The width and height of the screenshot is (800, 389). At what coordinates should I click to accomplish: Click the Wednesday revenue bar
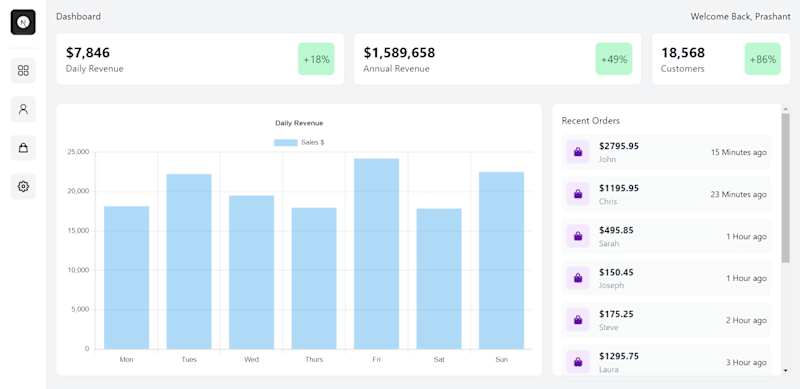click(252, 273)
